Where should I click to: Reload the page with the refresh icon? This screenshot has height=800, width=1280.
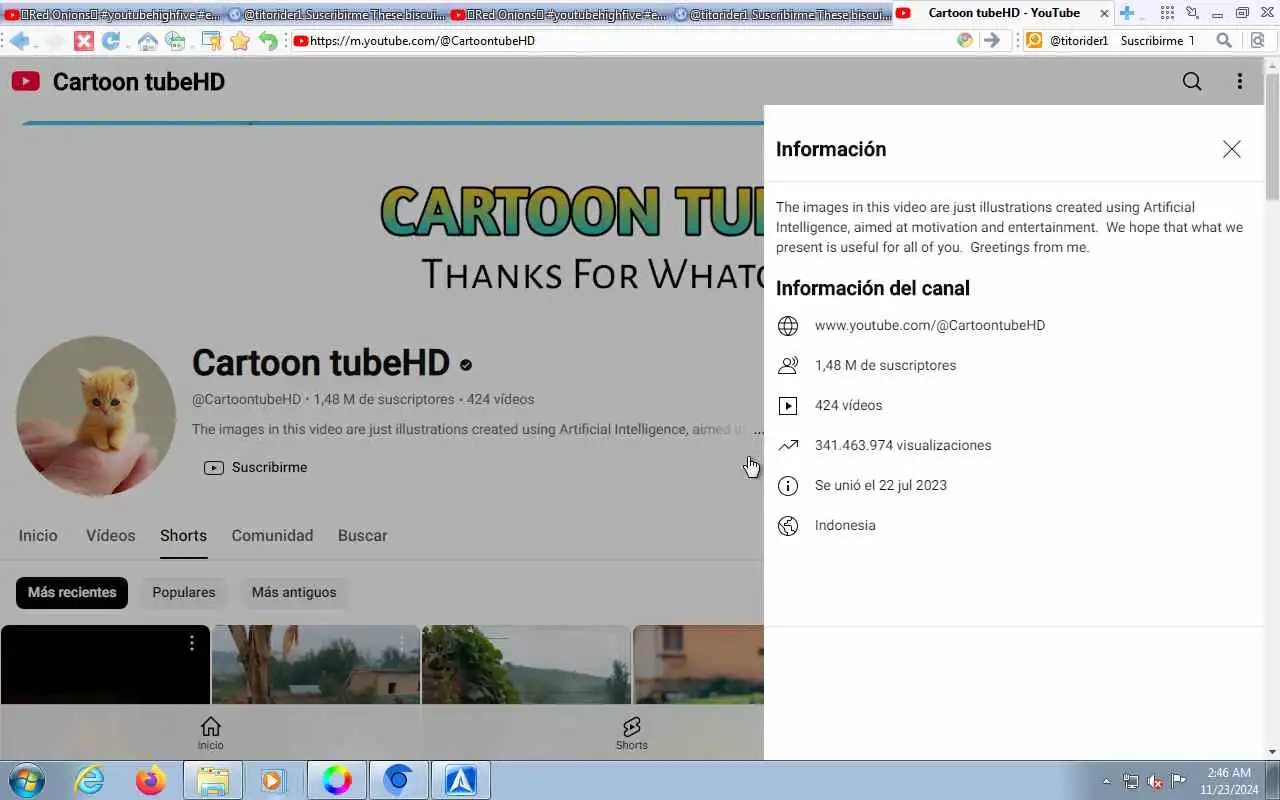pos(111,41)
